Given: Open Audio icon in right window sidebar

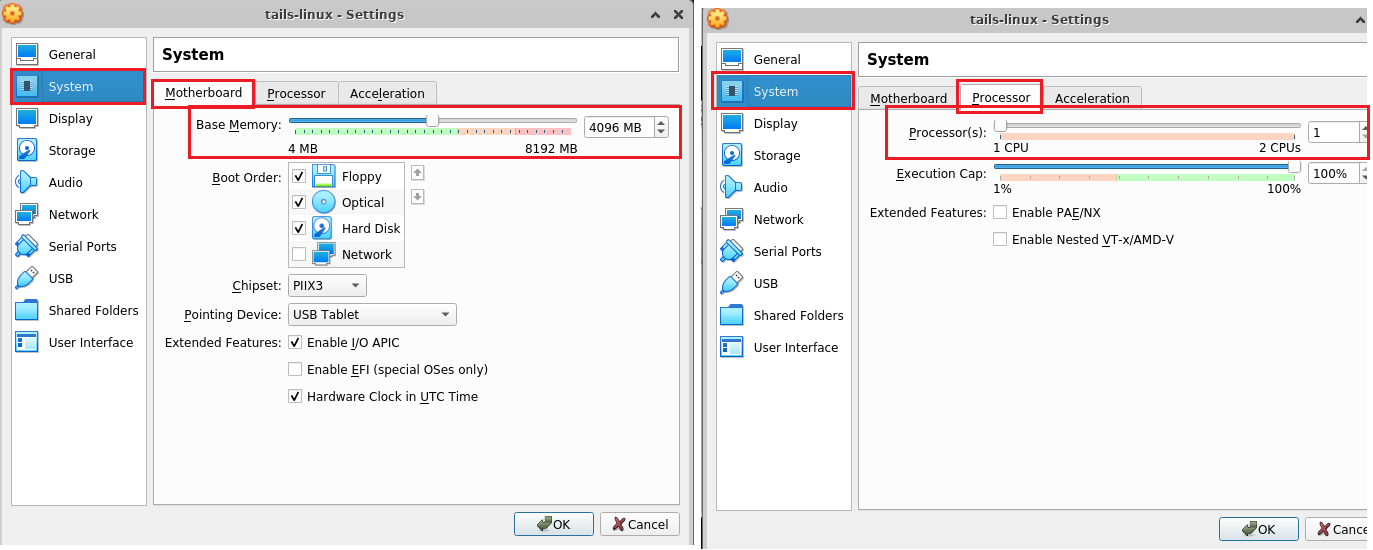Looking at the screenshot, I should 733,187.
